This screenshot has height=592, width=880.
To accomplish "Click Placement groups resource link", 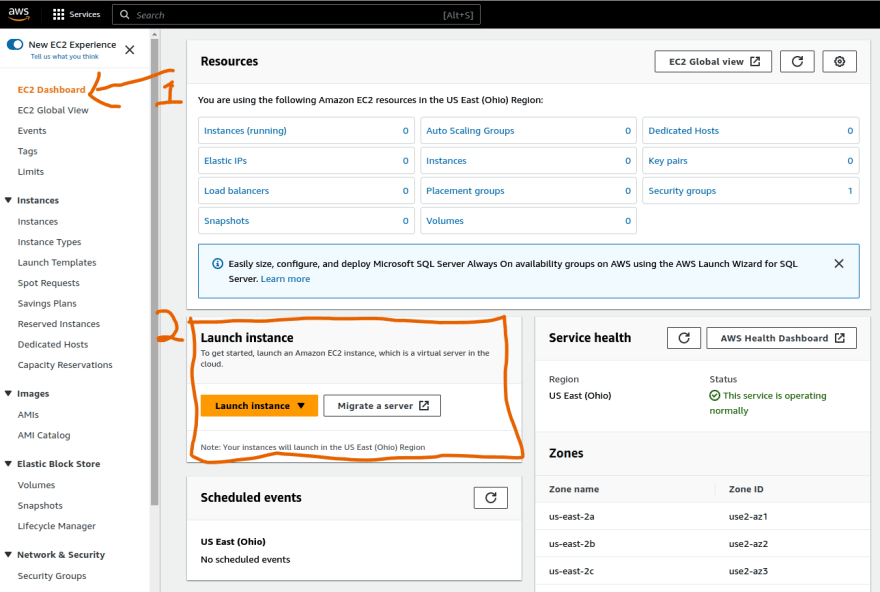I will coord(465,191).
